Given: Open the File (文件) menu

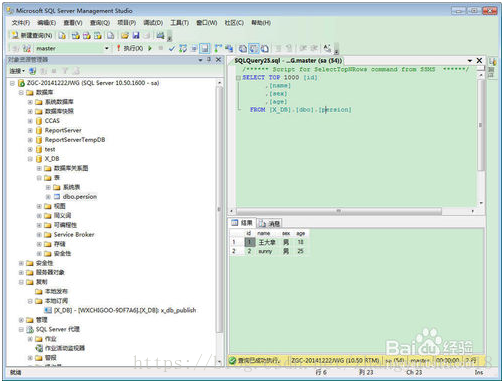Looking at the screenshot, I should pos(21,23).
